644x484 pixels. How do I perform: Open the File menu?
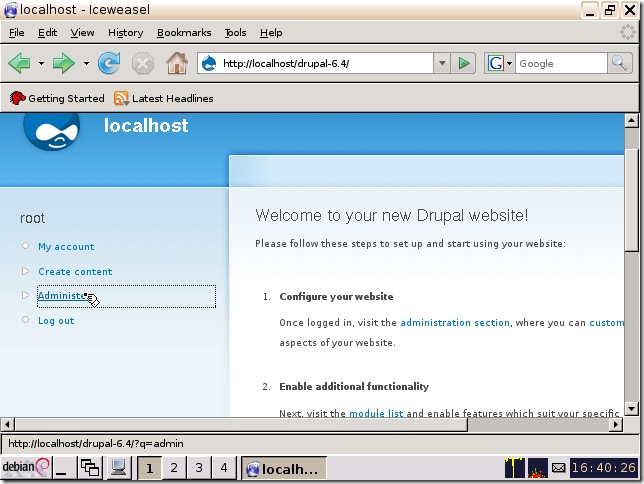(x=17, y=32)
